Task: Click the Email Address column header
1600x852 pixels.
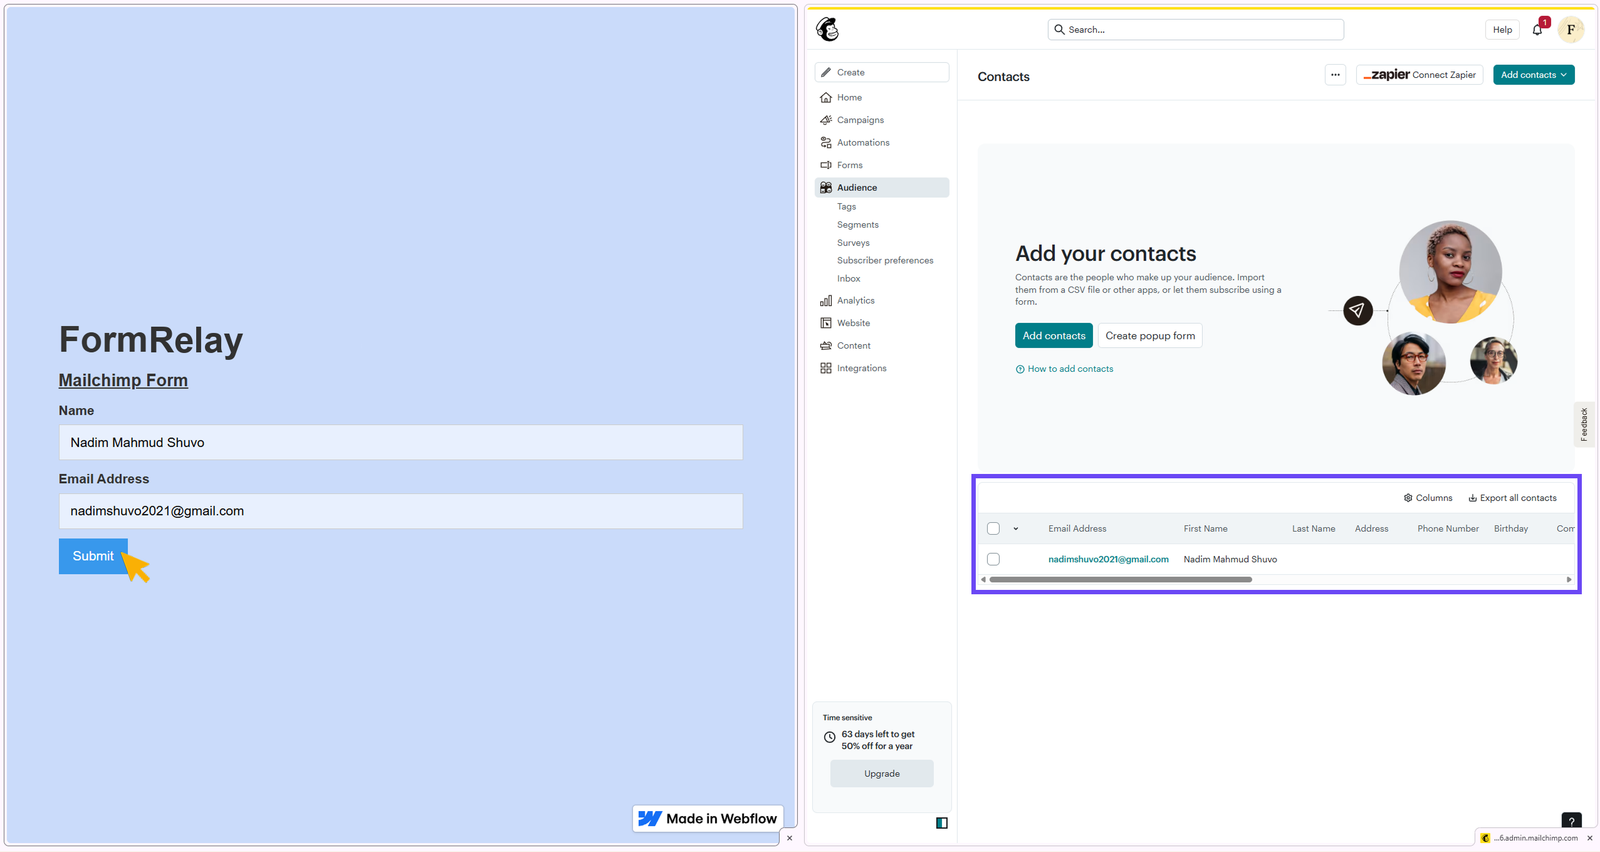Action: [1077, 529]
